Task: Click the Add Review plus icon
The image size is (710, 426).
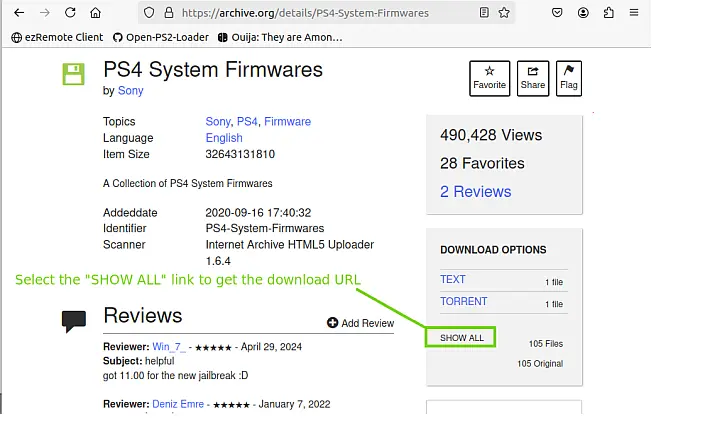Action: [333, 323]
